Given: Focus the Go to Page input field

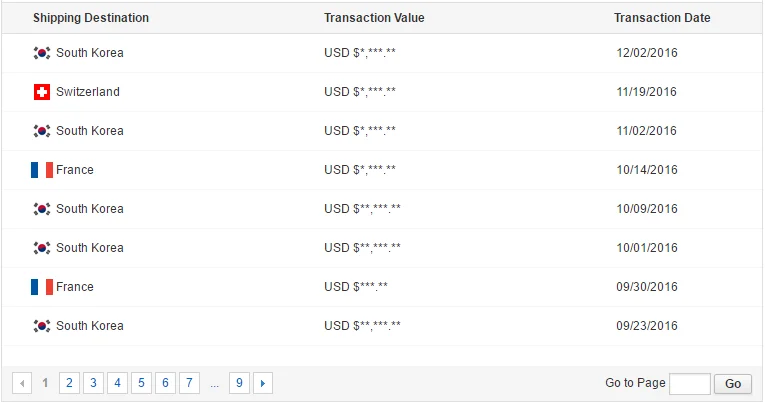Looking at the screenshot, I should [690, 383].
